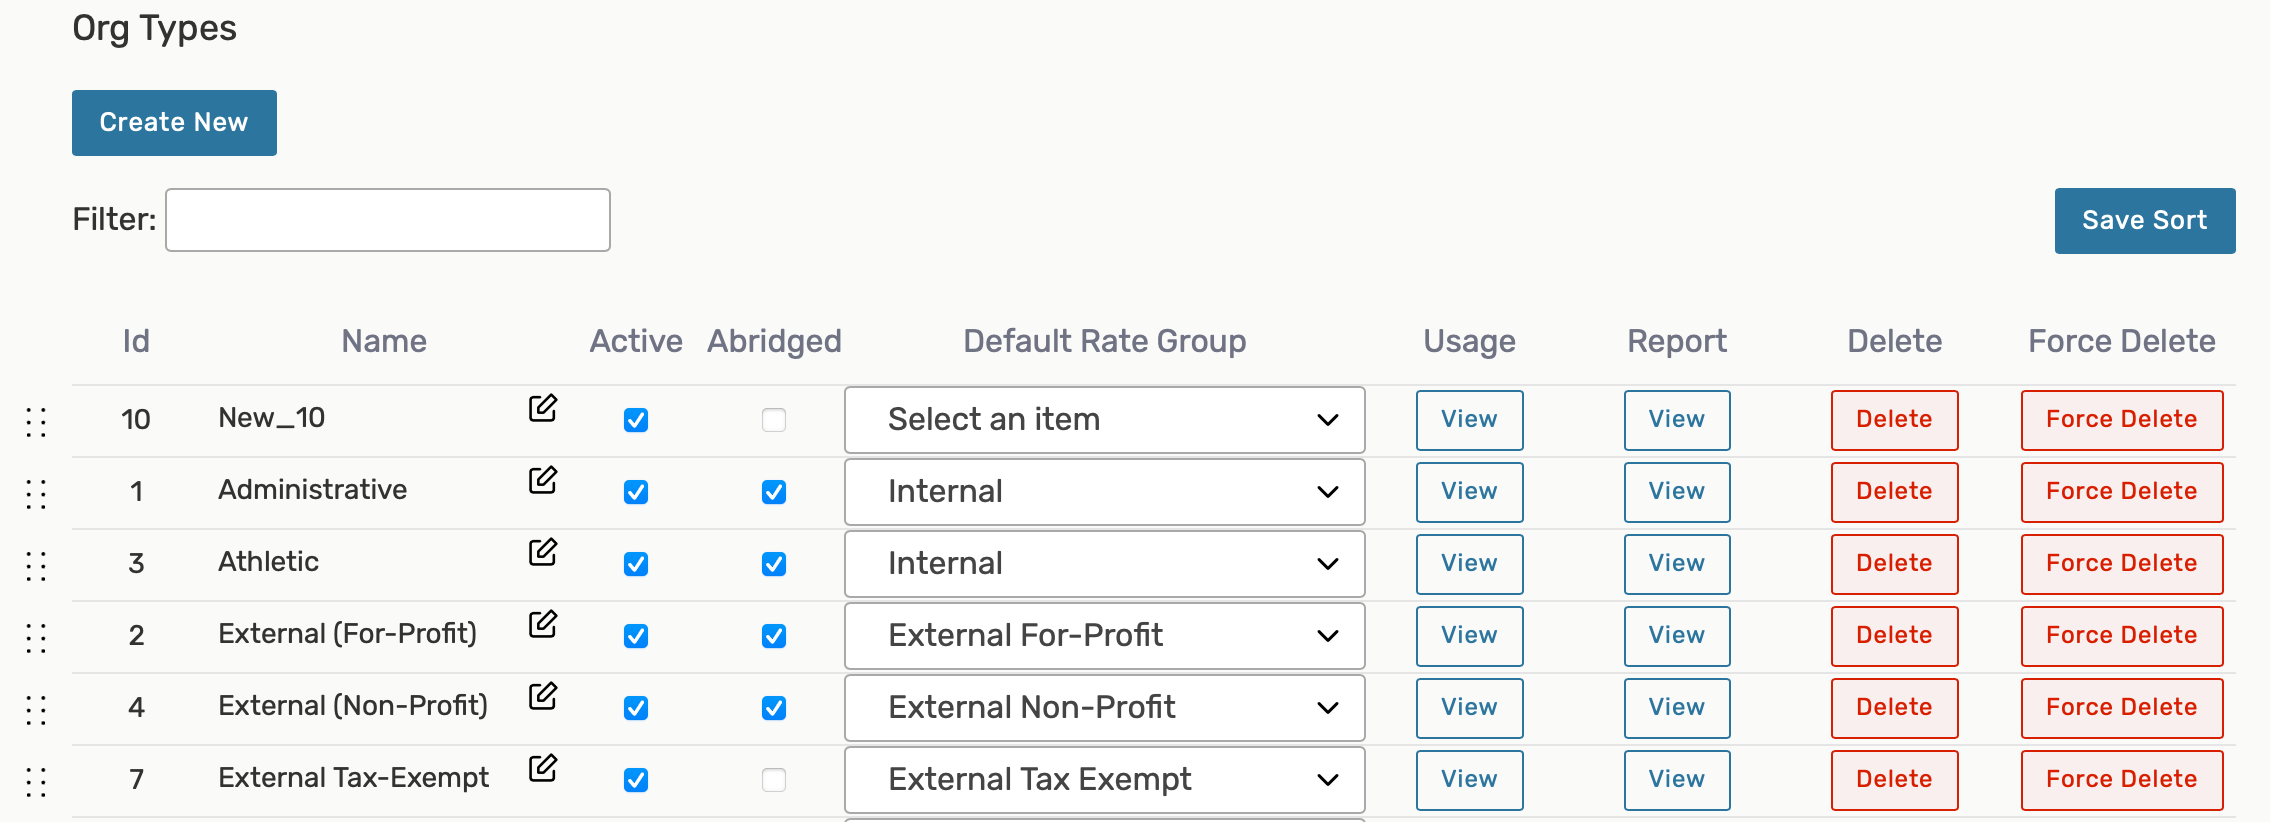Click edit icon for External Tax-Exempt
Viewport: 2270px width, 822px height.
point(542,768)
